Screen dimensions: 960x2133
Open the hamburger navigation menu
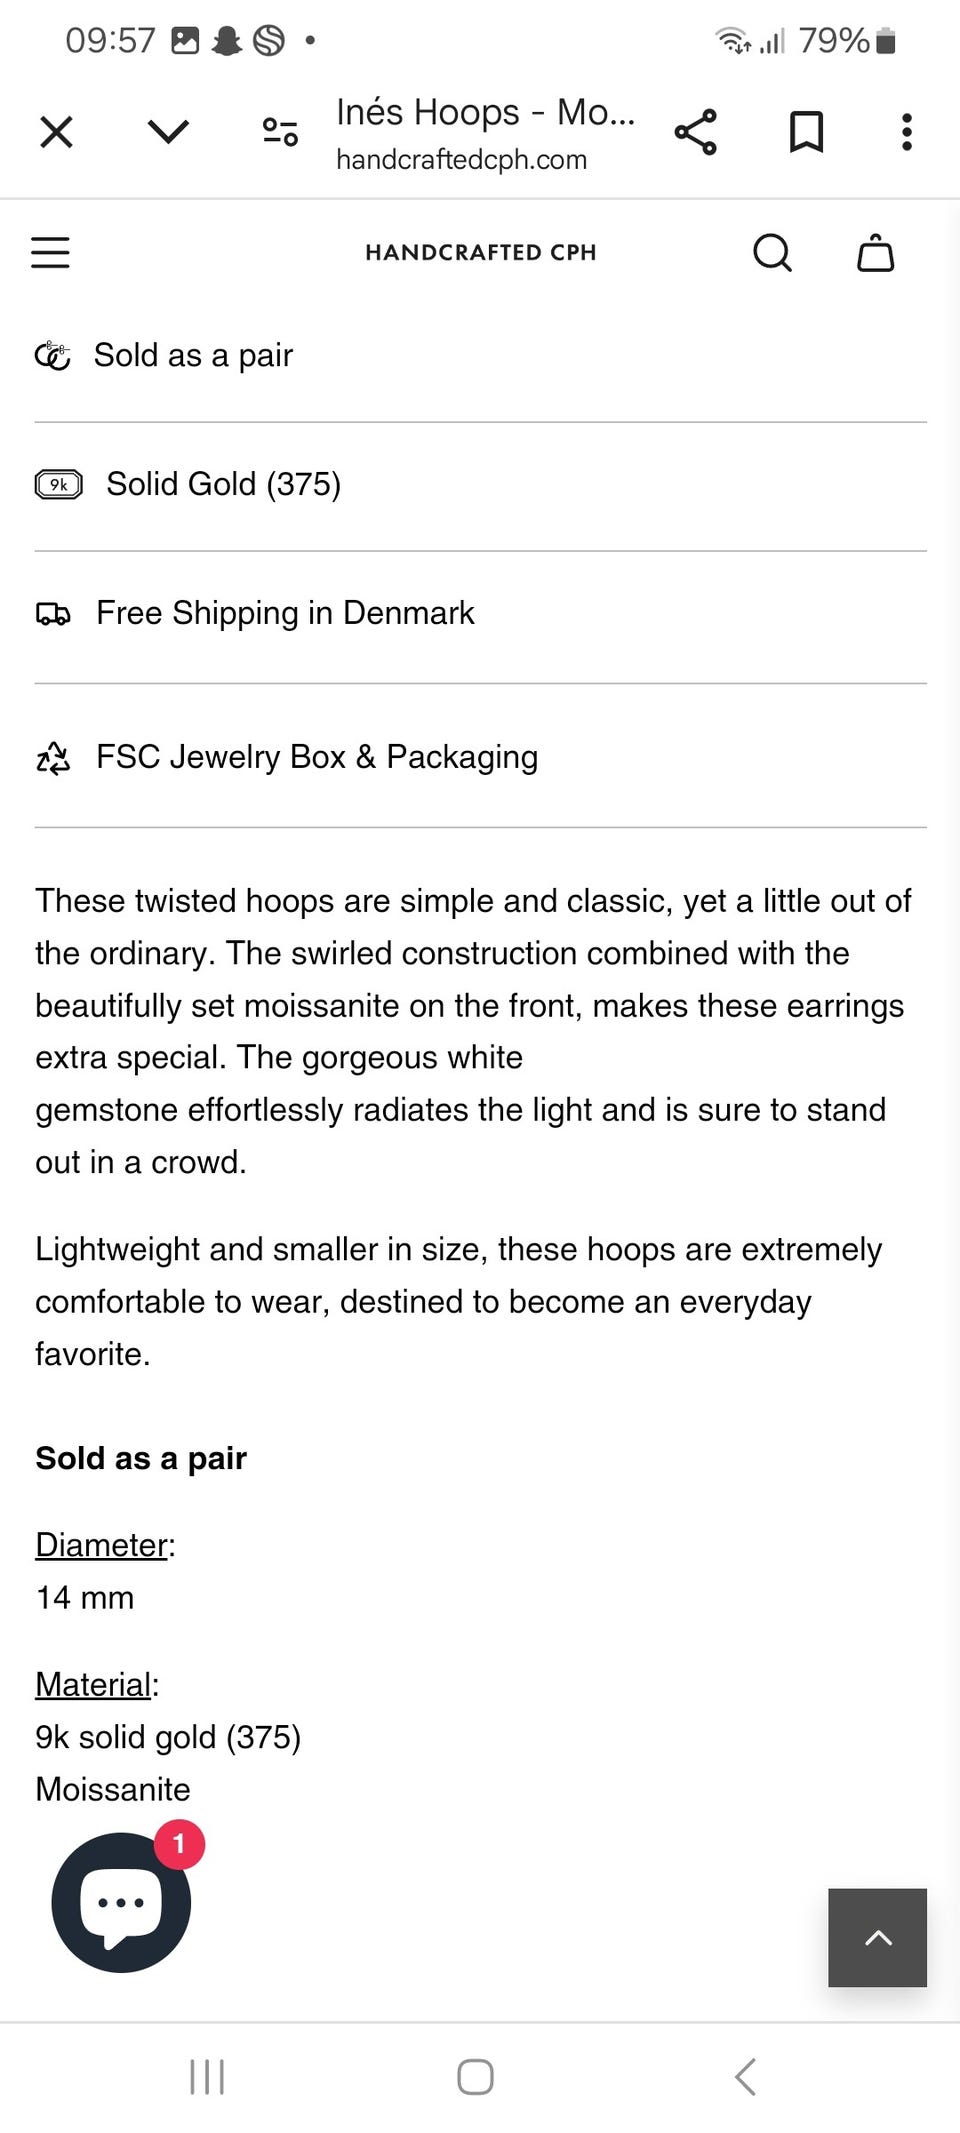pyautogui.click(x=51, y=253)
